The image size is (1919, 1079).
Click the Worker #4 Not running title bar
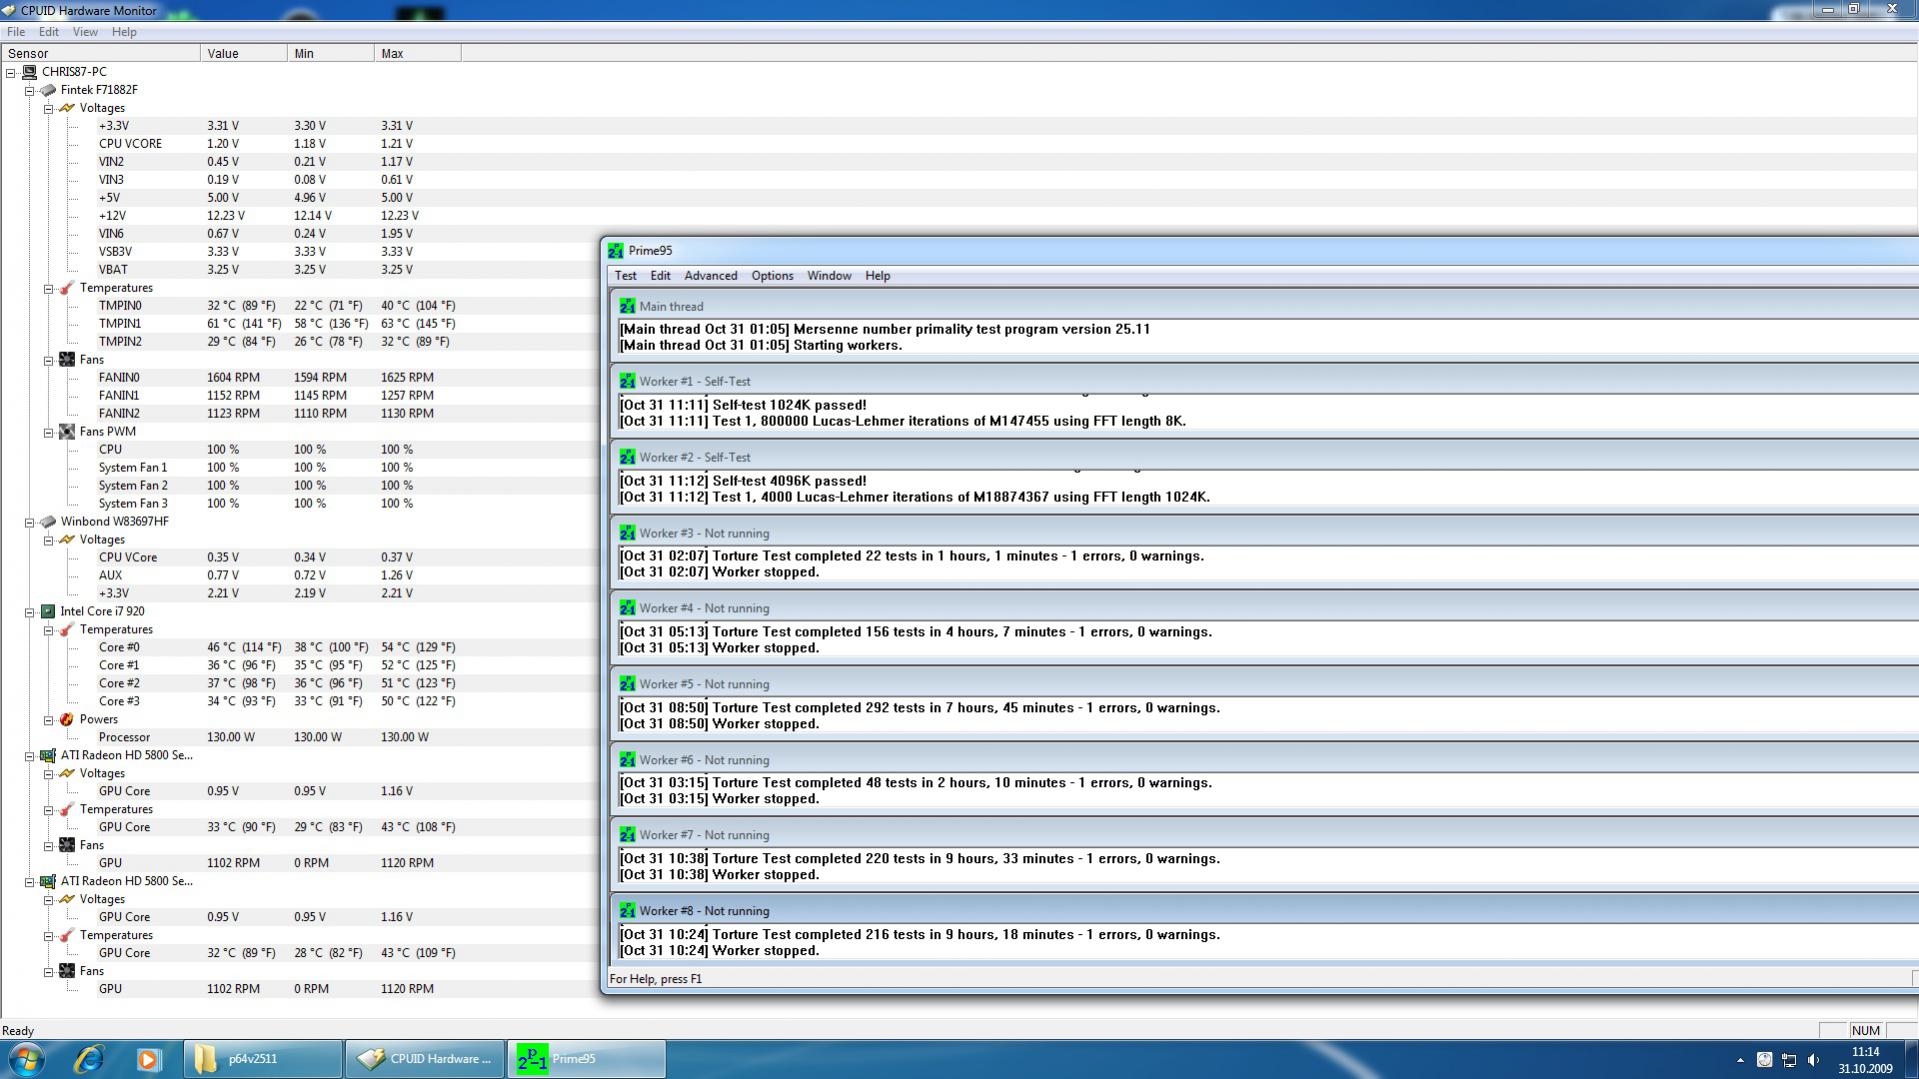1264,609
